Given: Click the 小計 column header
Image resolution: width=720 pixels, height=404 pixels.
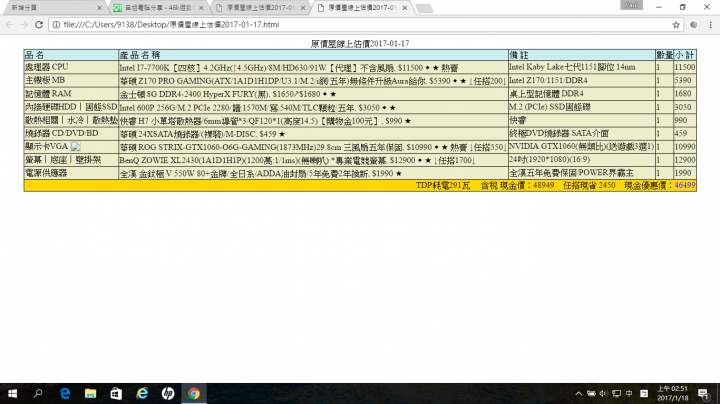Looking at the screenshot, I should click(685, 55).
